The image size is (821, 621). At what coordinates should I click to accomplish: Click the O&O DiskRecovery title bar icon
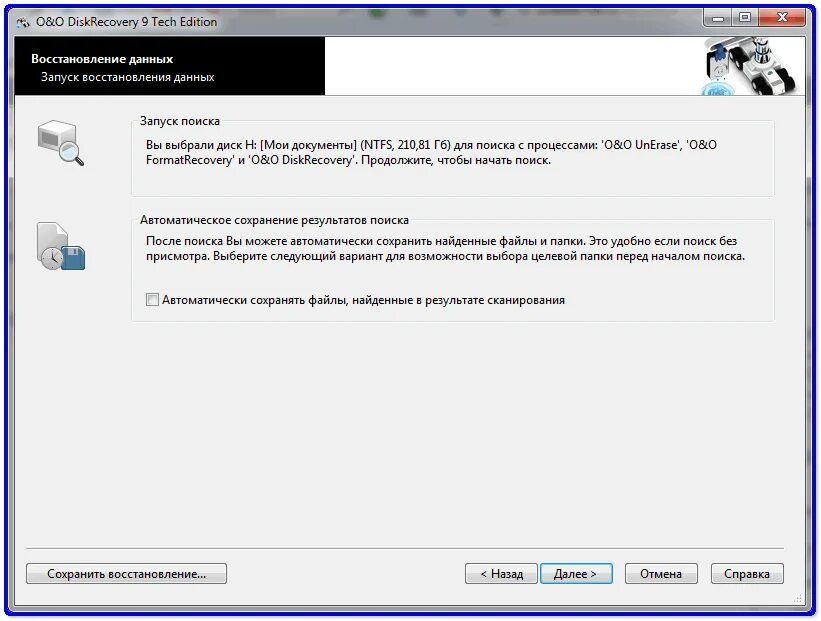pyautogui.click(x=23, y=23)
